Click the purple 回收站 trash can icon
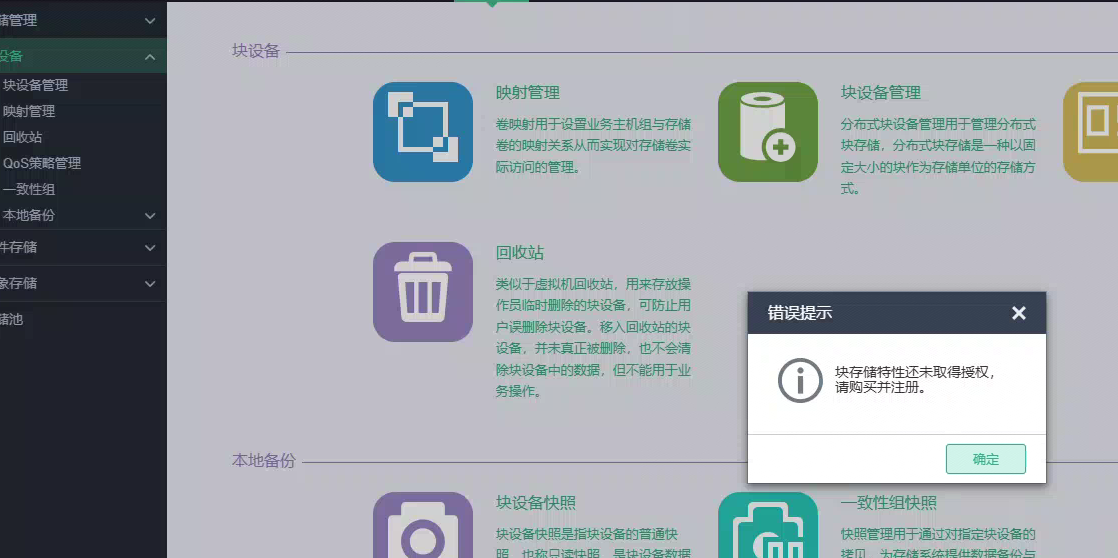 pos(423,291)
